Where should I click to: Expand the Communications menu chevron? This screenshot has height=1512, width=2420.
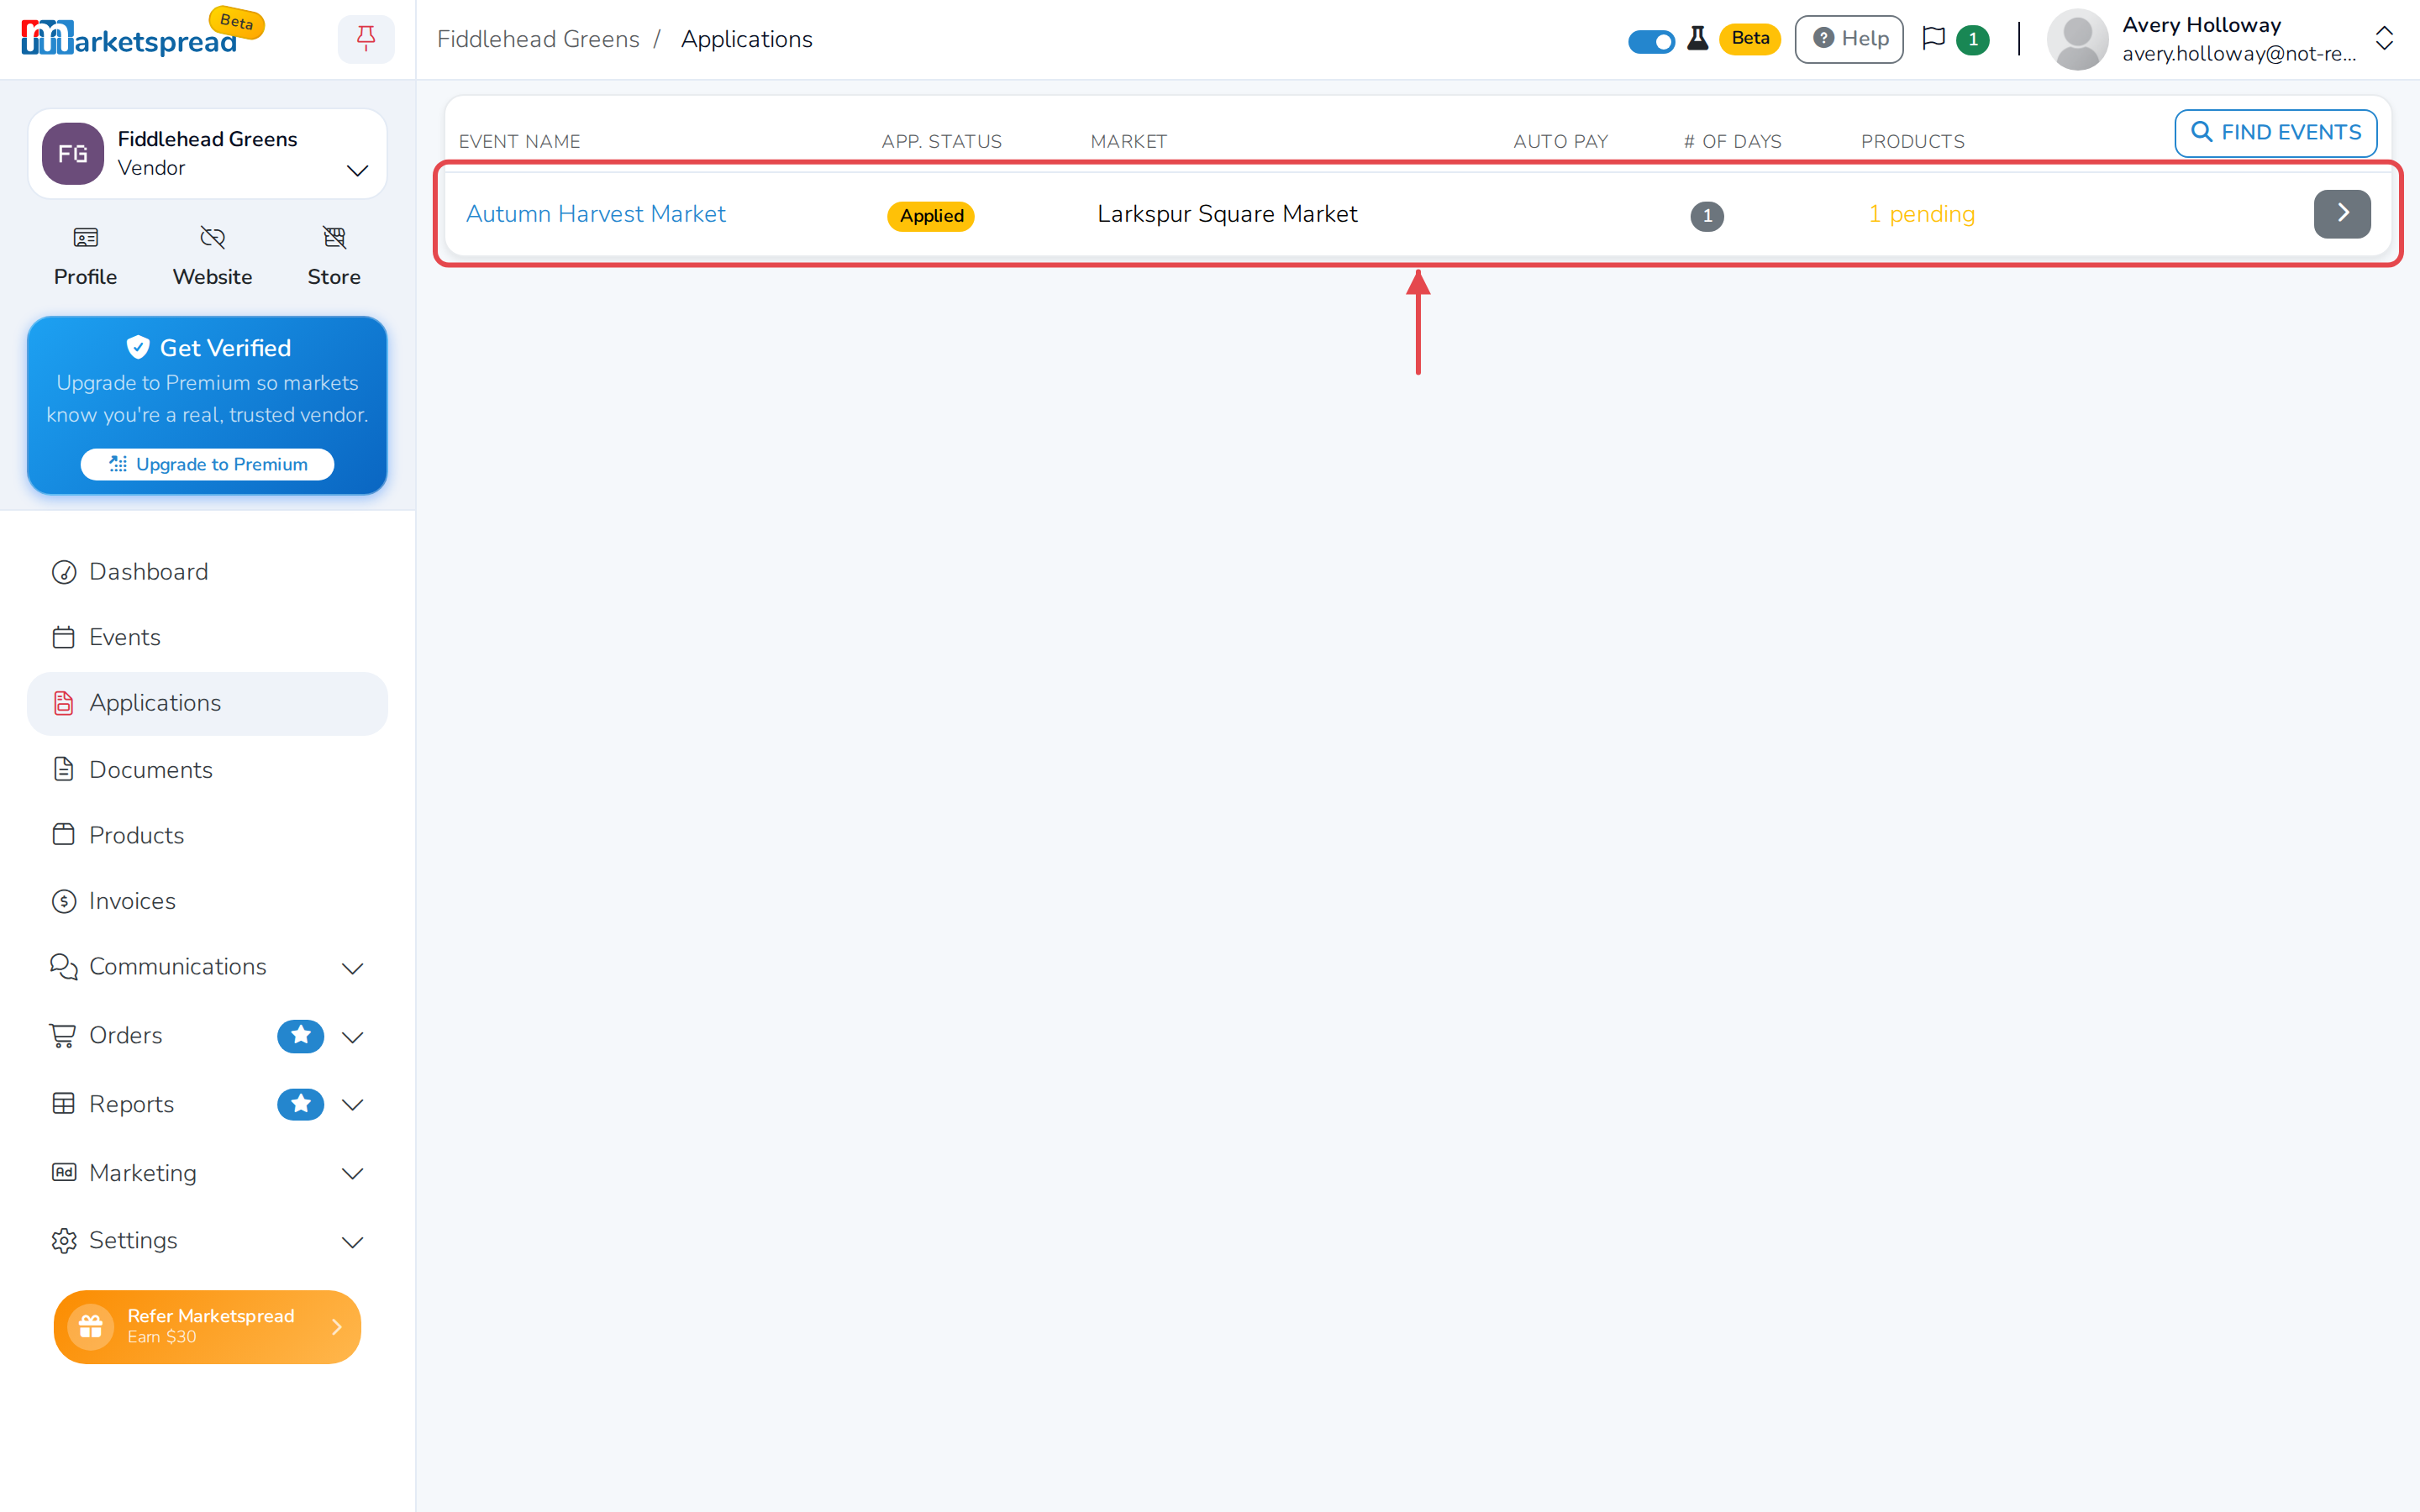[x=352, y=968]
